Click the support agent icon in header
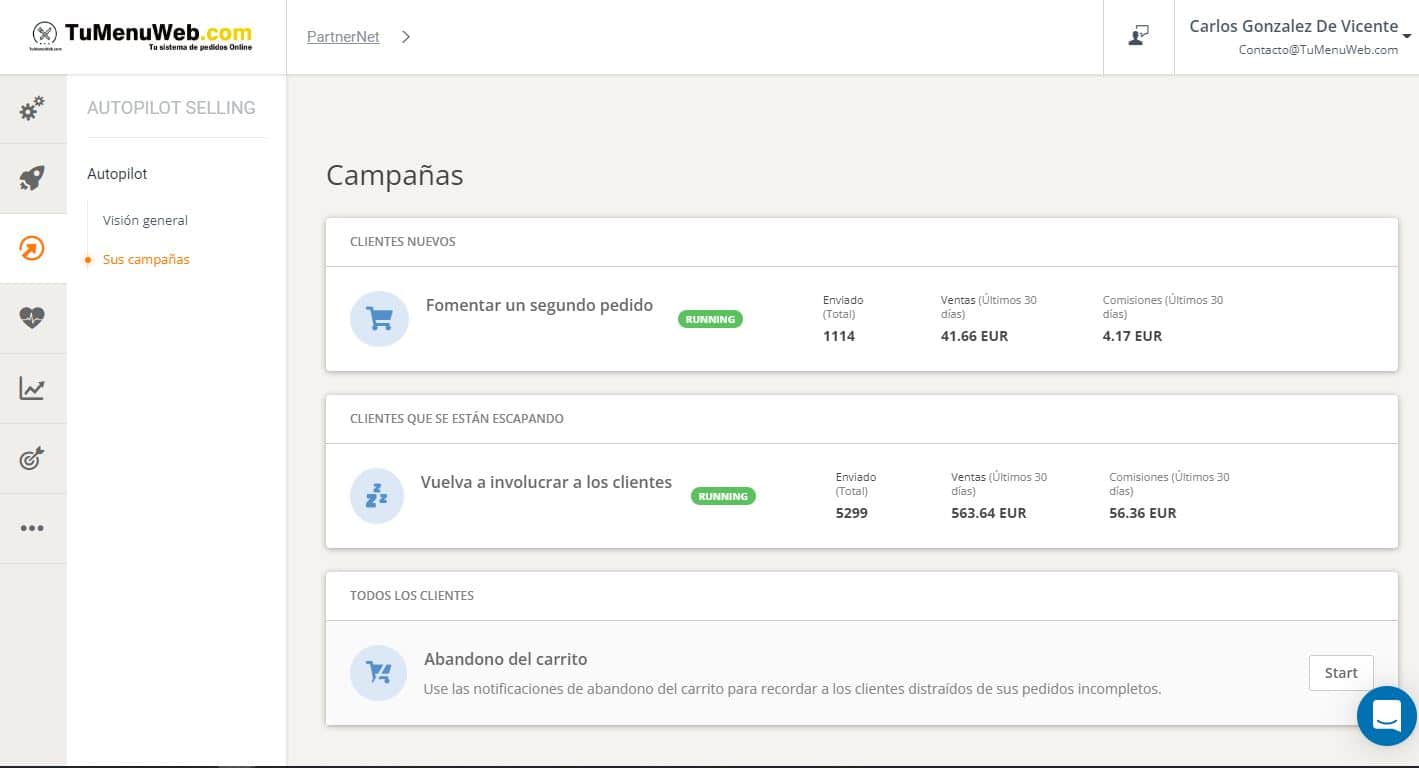 point(1138,36)
